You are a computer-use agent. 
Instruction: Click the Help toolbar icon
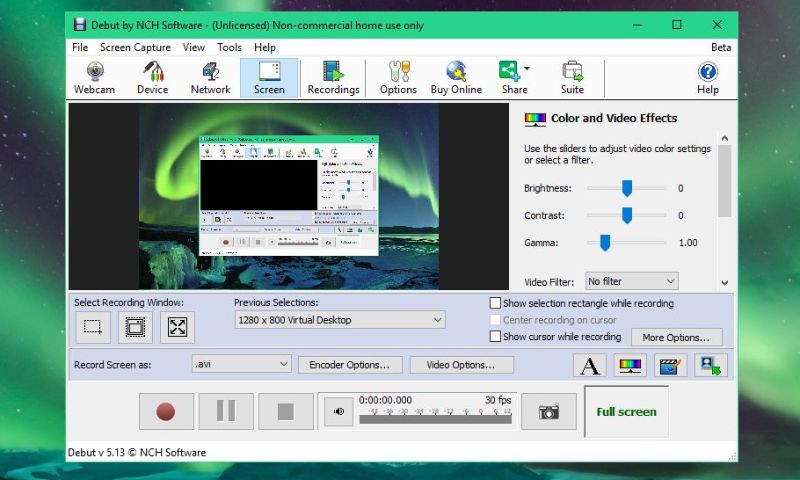708,78
